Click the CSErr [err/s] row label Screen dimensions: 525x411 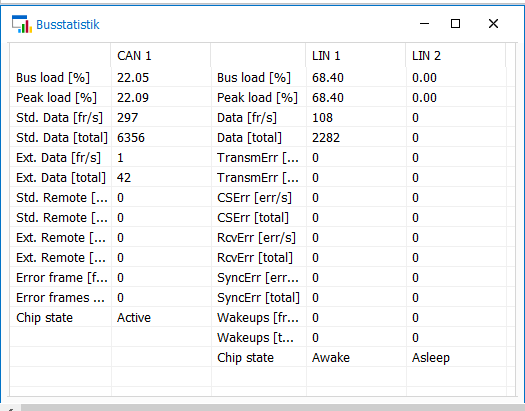(x=254, y=197)
